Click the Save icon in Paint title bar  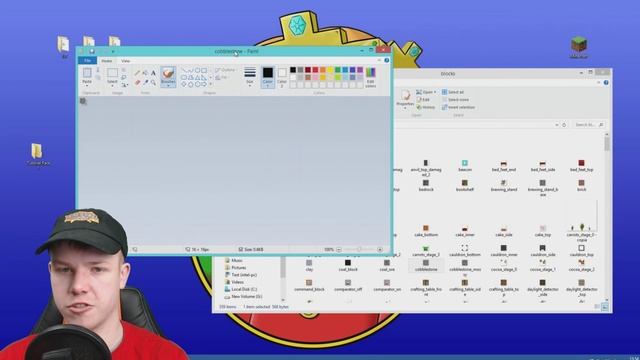tap(92, 51)
